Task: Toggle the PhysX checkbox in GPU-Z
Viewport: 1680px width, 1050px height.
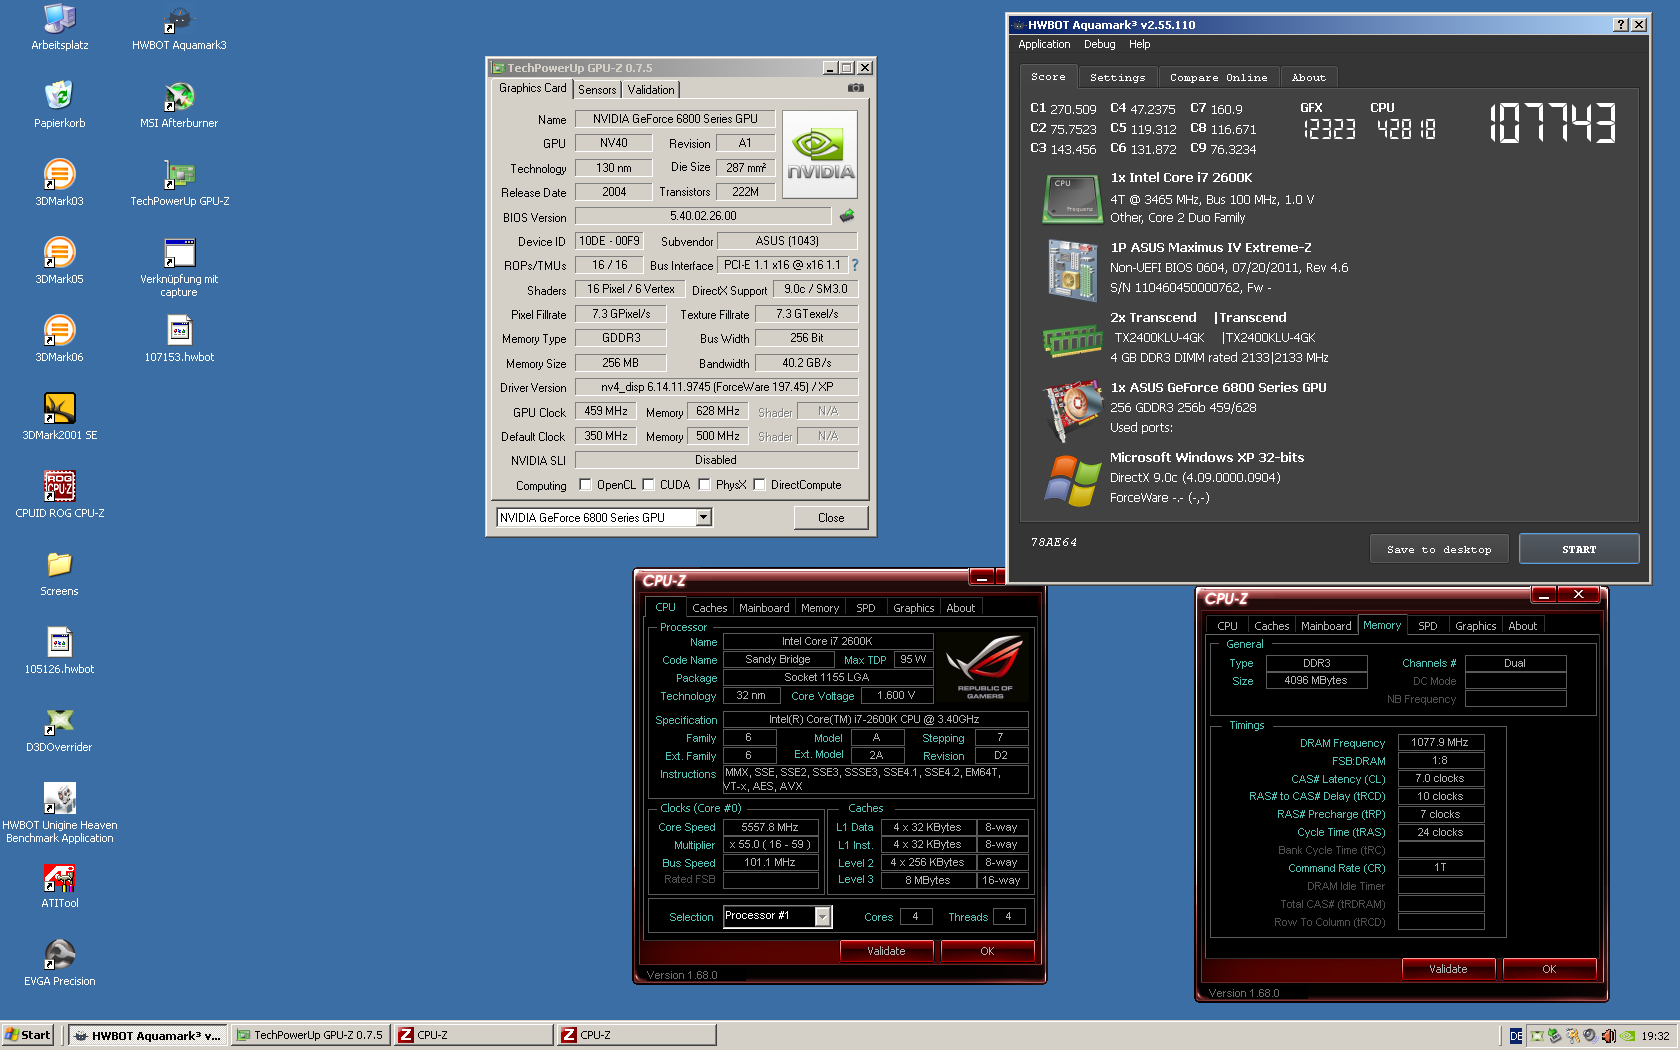Action: [x=705, y=485]
